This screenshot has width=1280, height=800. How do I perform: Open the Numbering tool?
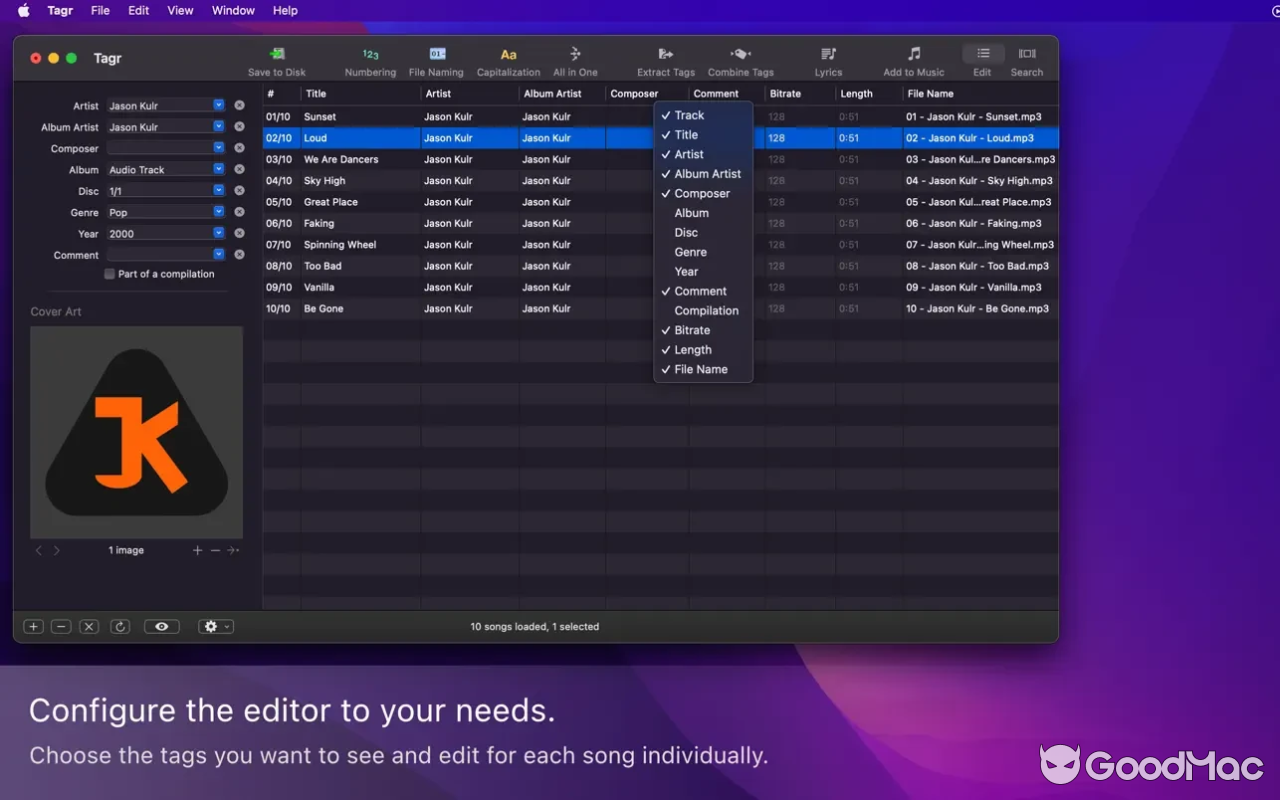(x=370, y=55)
